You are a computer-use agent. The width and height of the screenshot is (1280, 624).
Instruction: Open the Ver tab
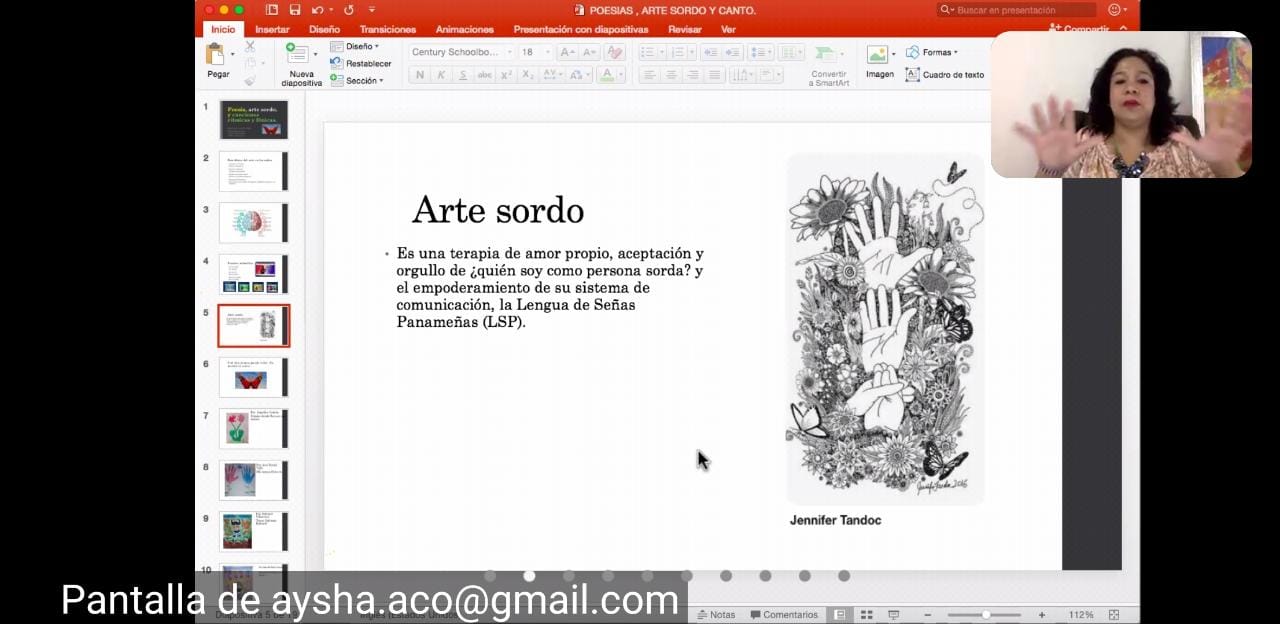pyautogui.click(x=728, y=29)
